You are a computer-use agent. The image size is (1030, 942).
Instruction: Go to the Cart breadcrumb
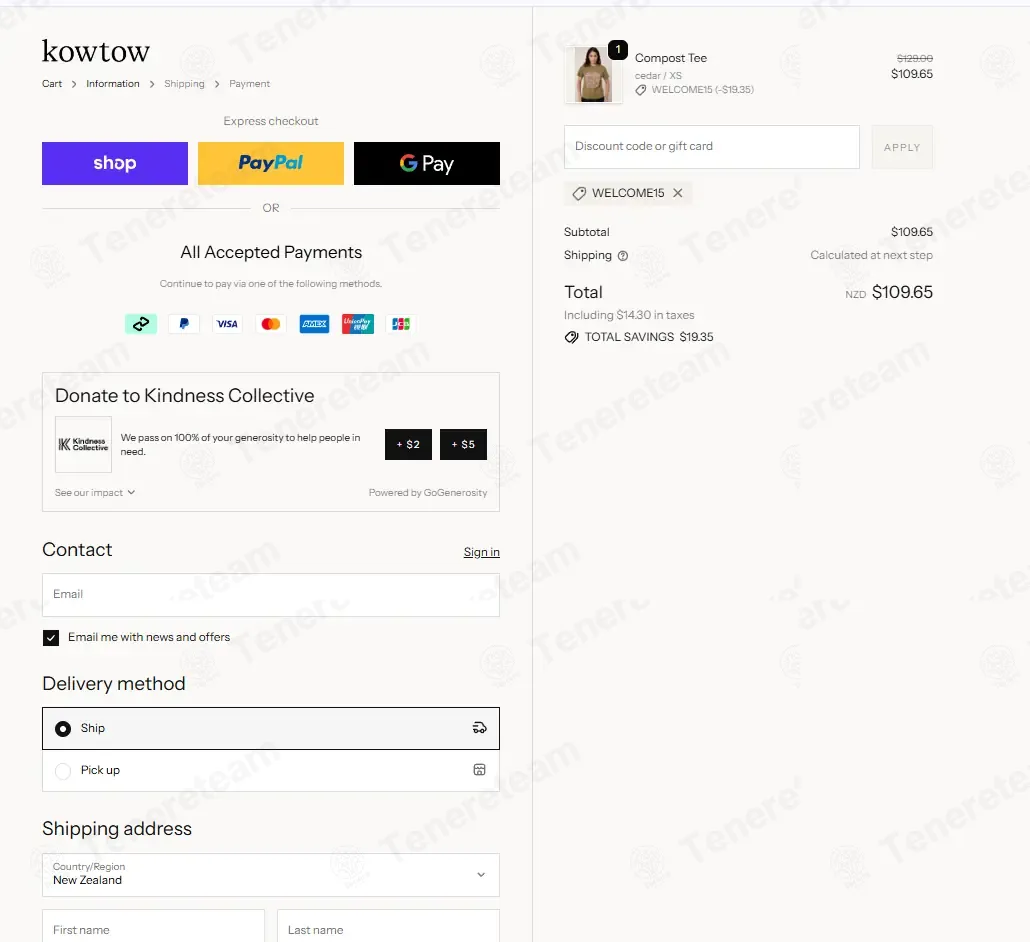(x=52, y=84)
